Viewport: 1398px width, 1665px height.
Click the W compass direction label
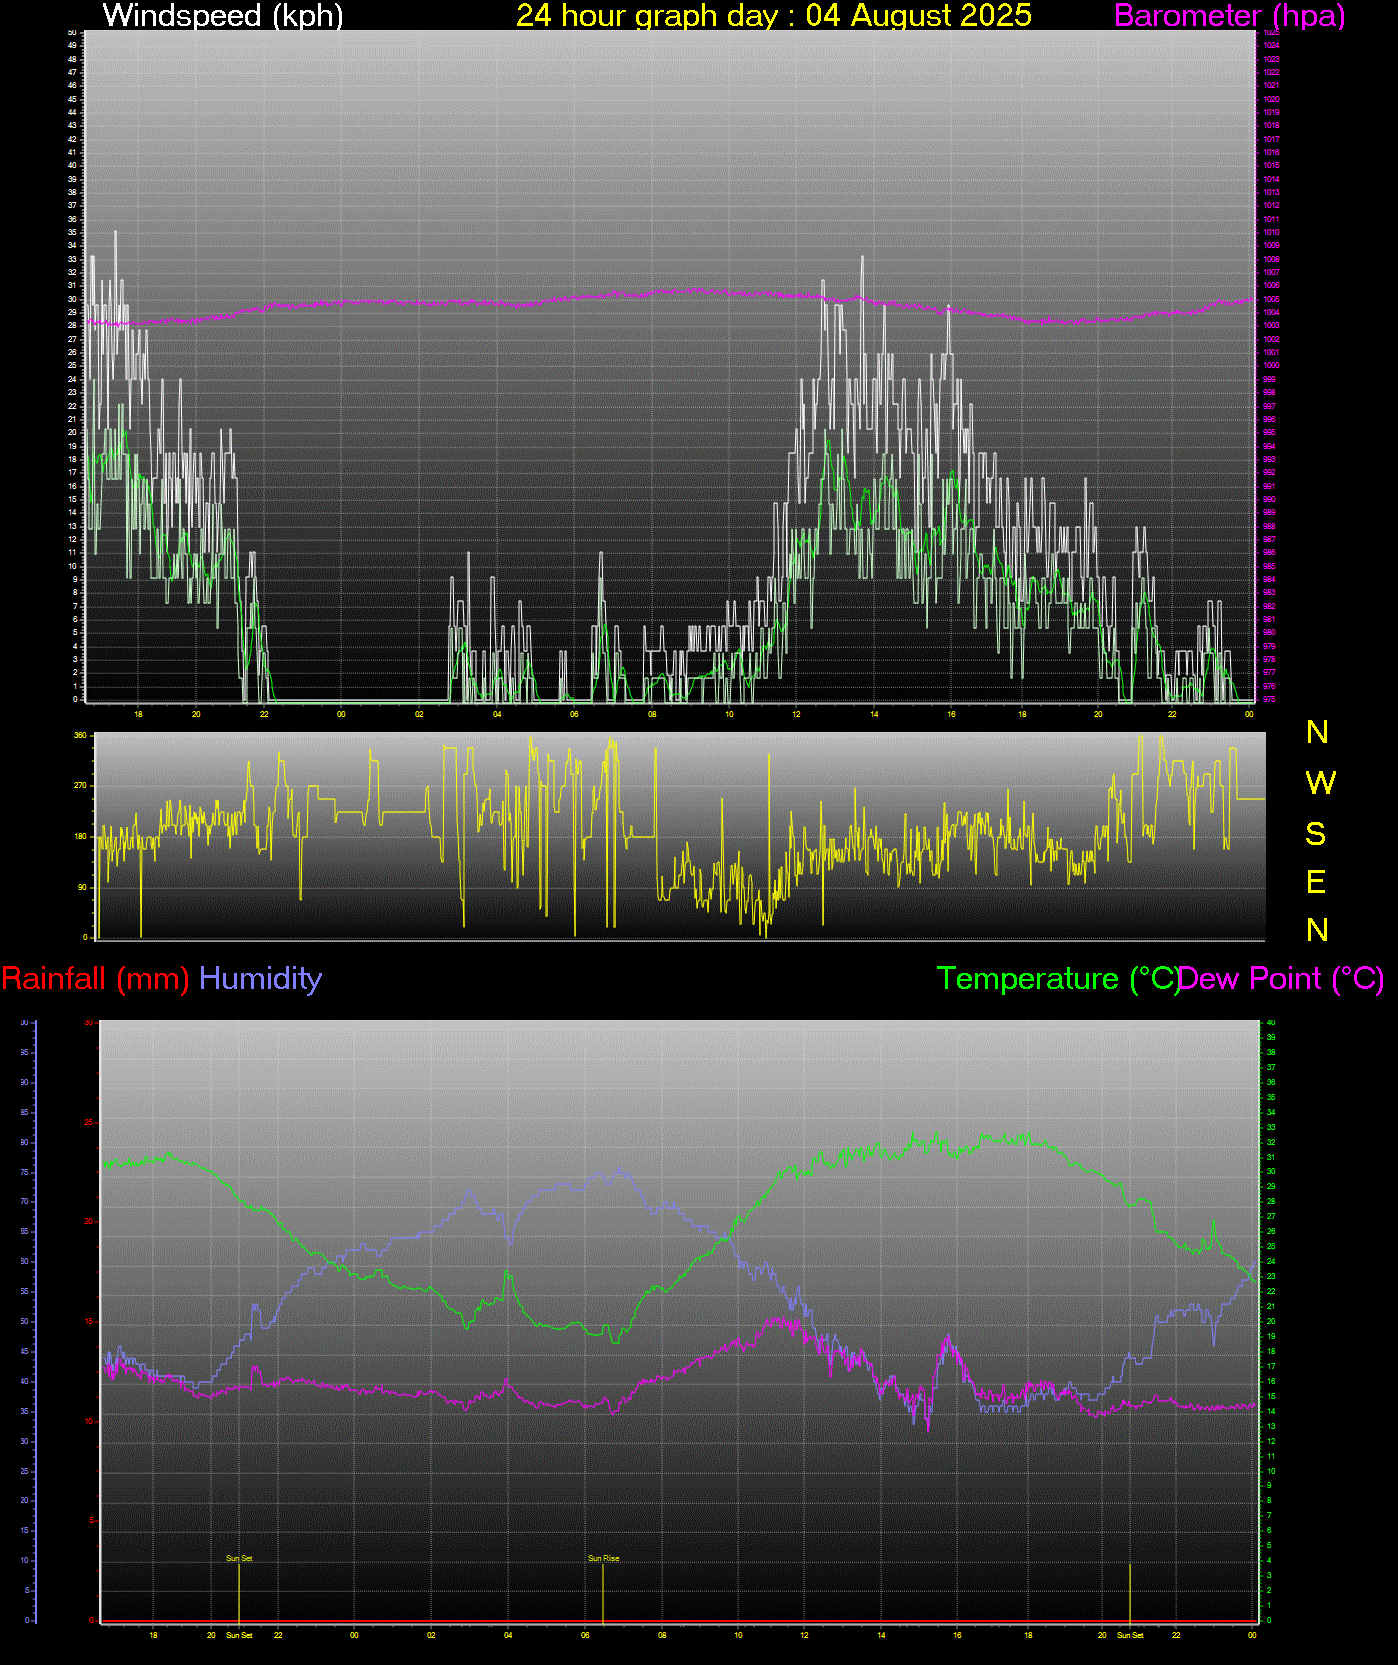click(1320, 783)
